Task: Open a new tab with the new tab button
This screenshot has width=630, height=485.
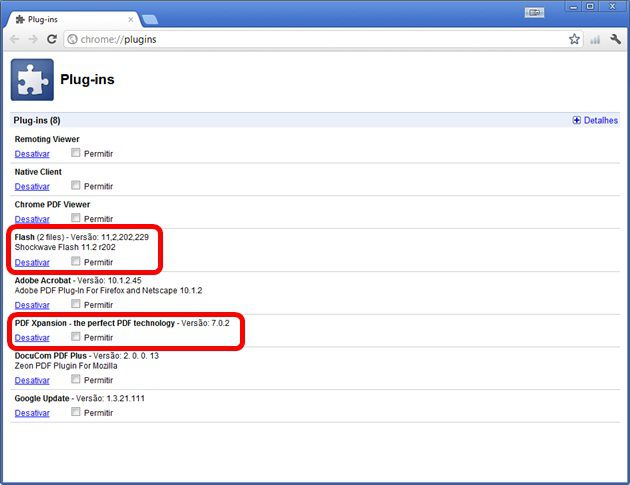Action: click(150, 19)
